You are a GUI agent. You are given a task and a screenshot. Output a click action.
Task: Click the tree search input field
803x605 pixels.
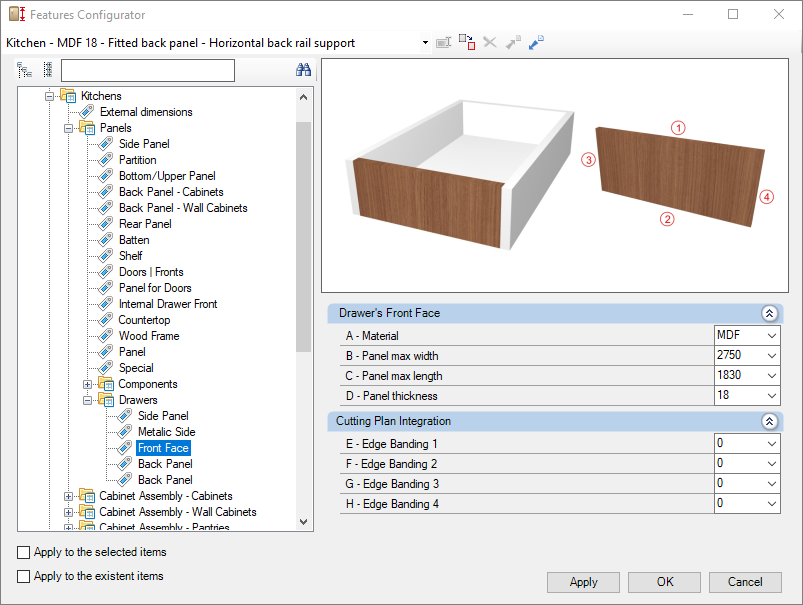click(148, 70)
